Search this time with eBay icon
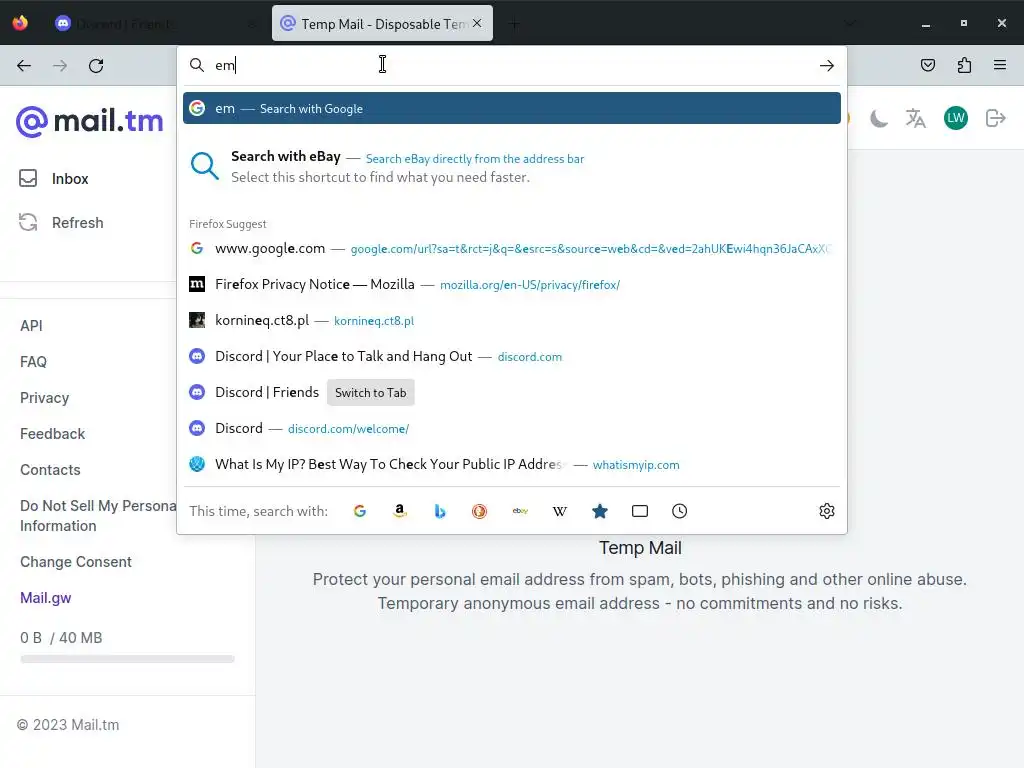Viewport: 1024px width, 768px height. coord(520,511)
